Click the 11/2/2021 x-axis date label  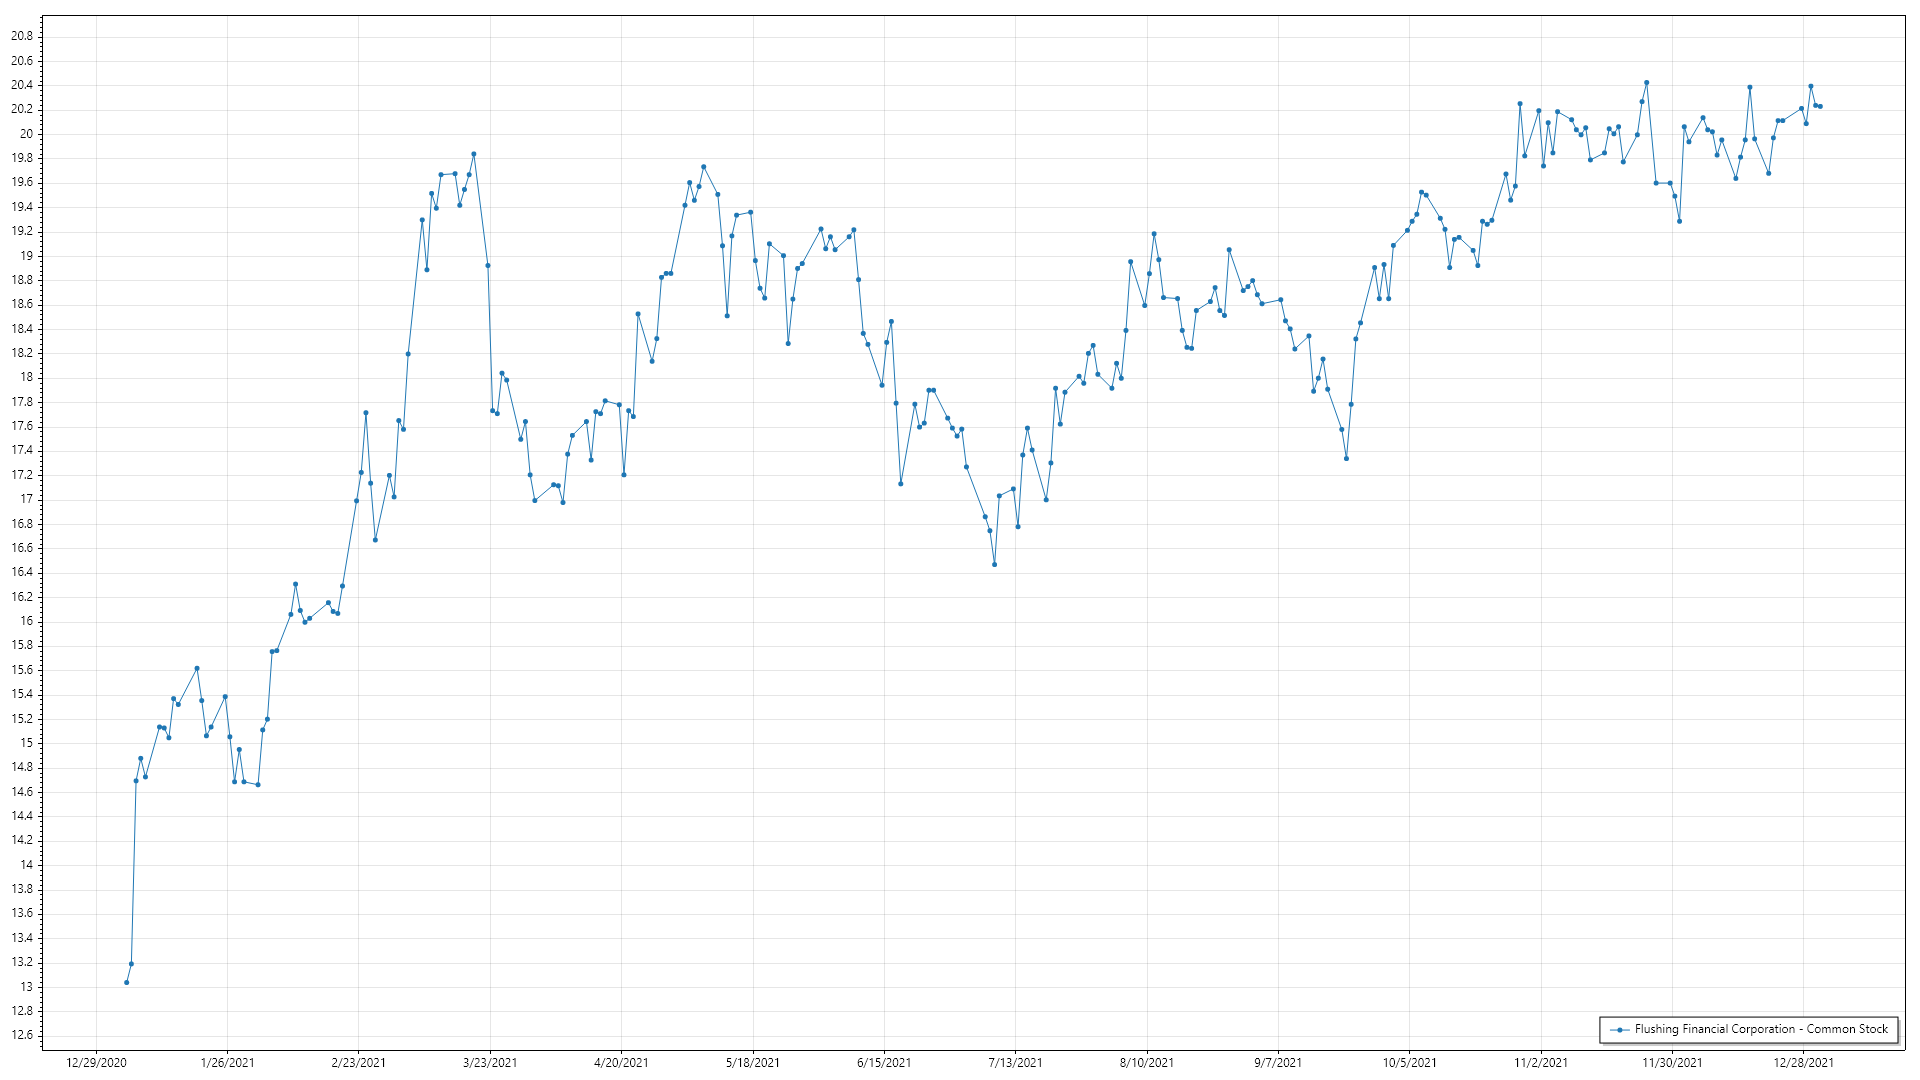point(1541,1063)
